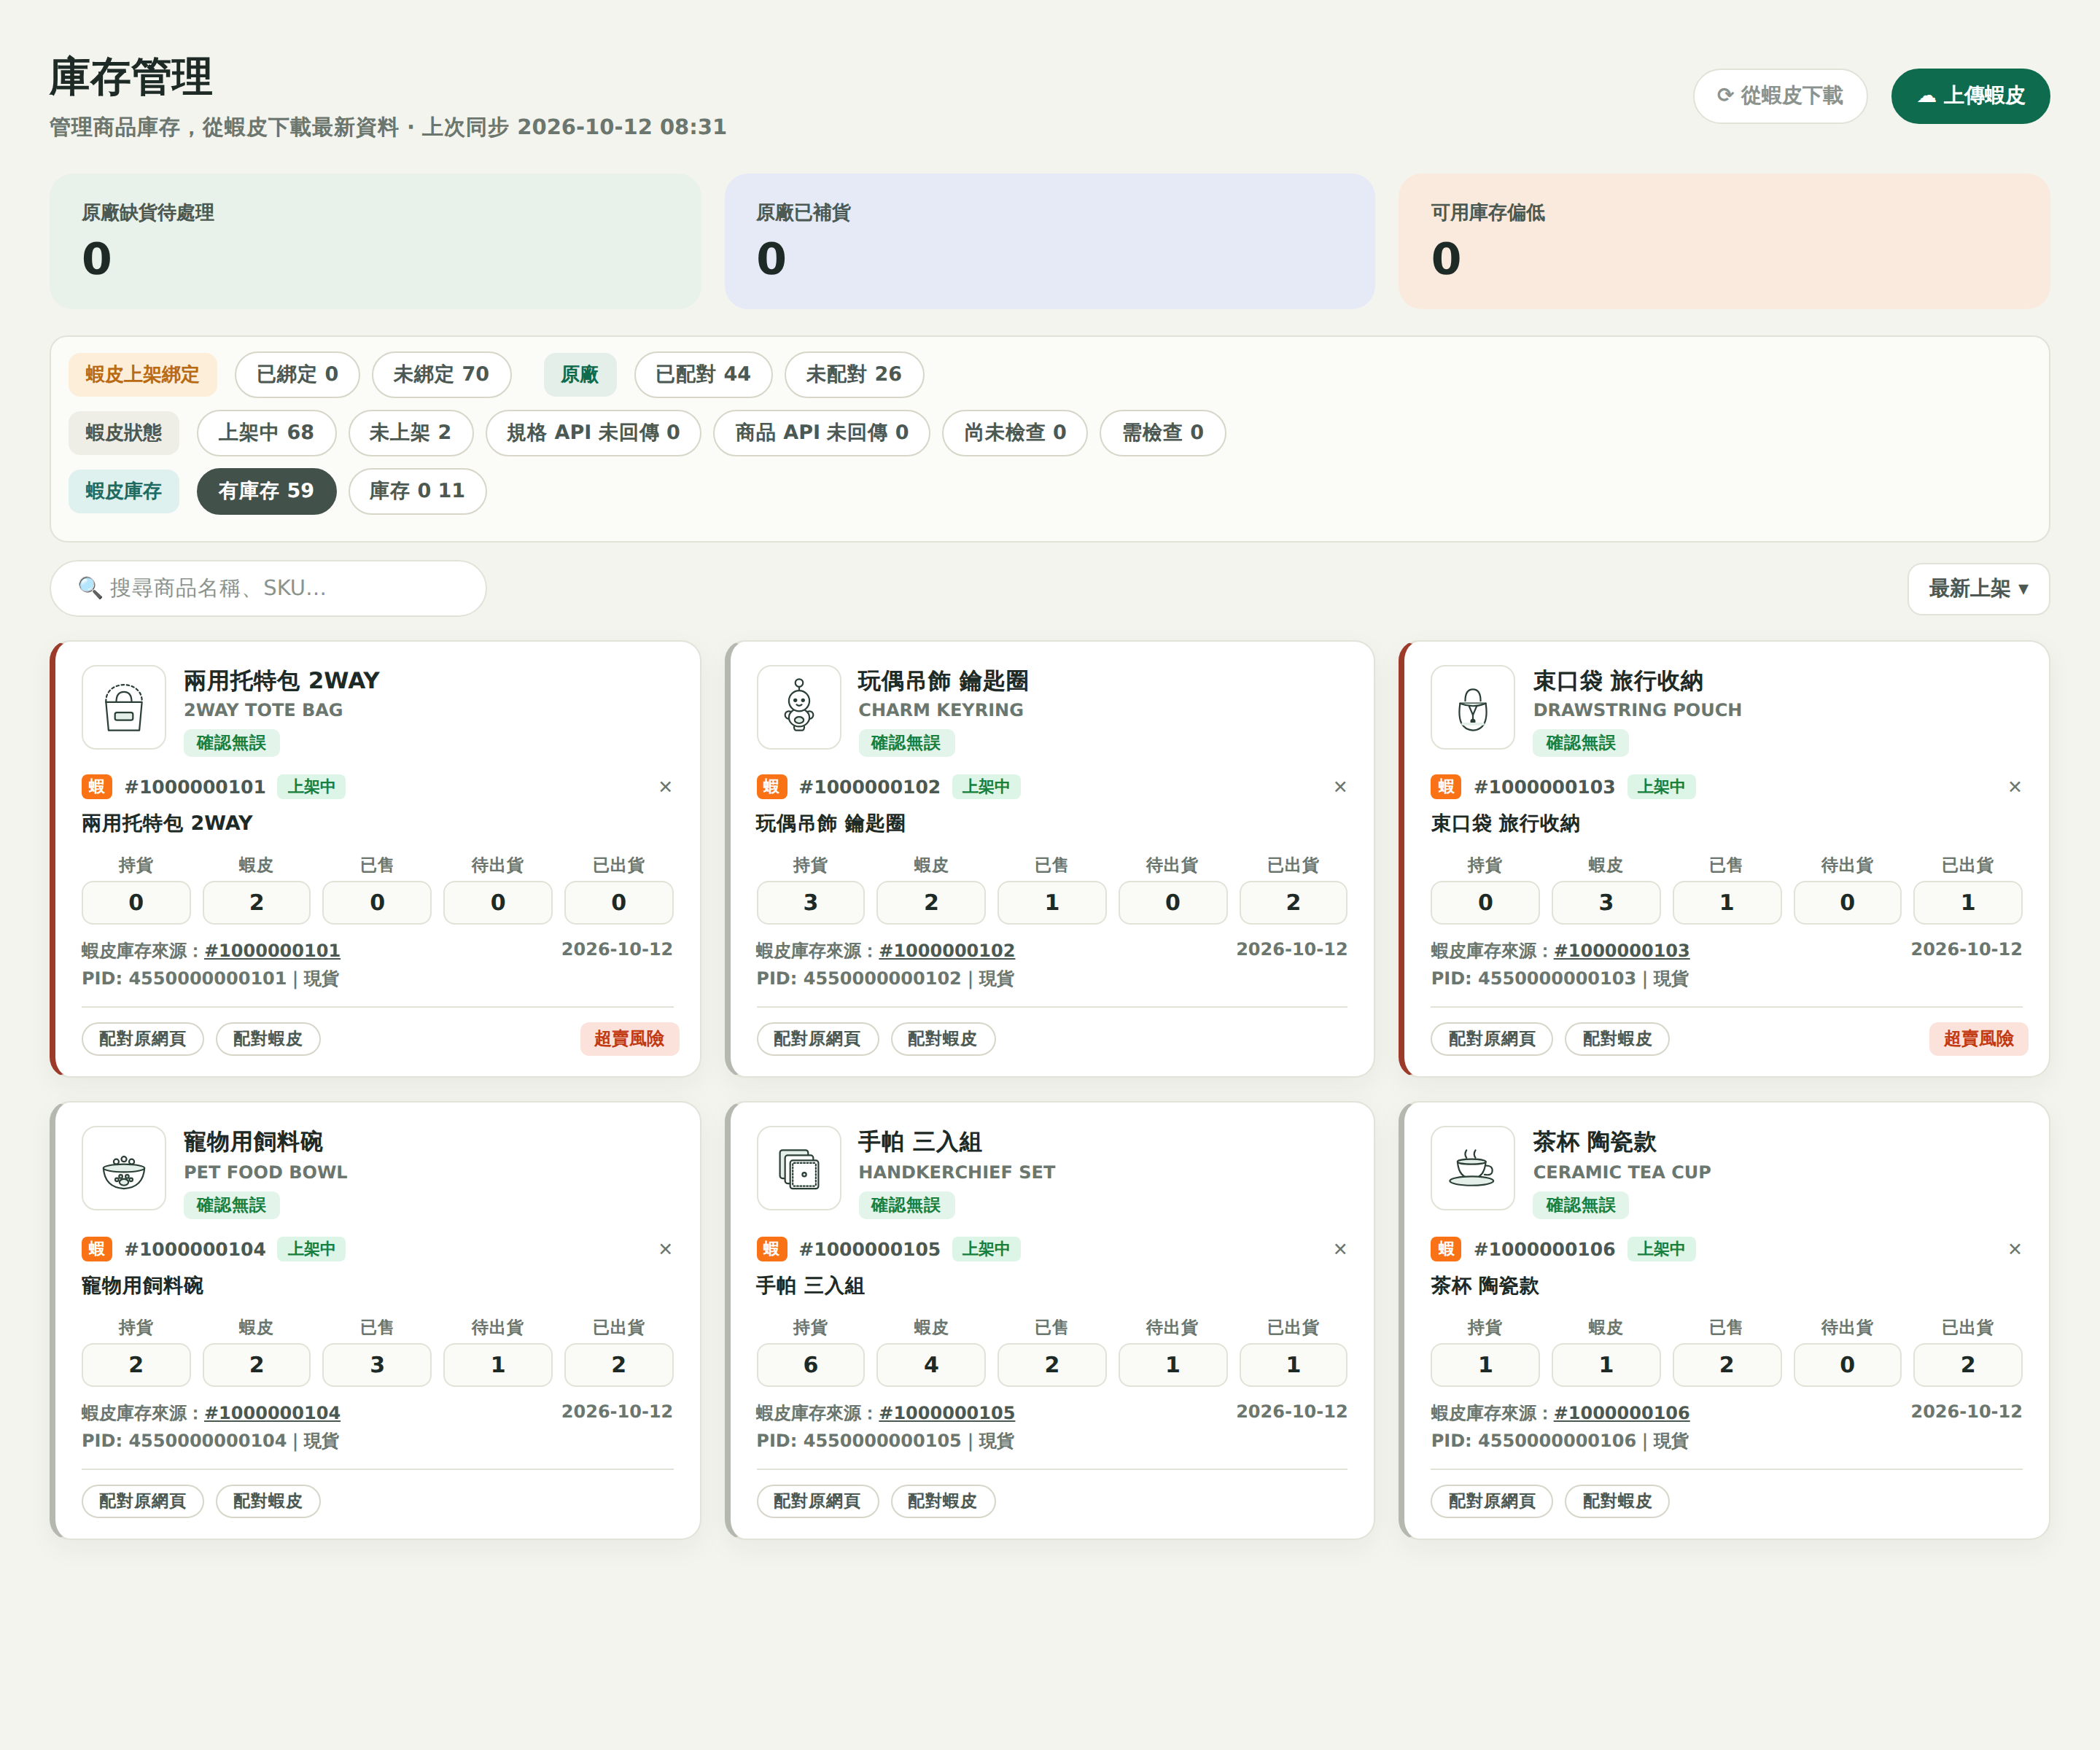
Task: Click the drawstring pouch product thumbnail icon
Action: tap(1473, 707)
